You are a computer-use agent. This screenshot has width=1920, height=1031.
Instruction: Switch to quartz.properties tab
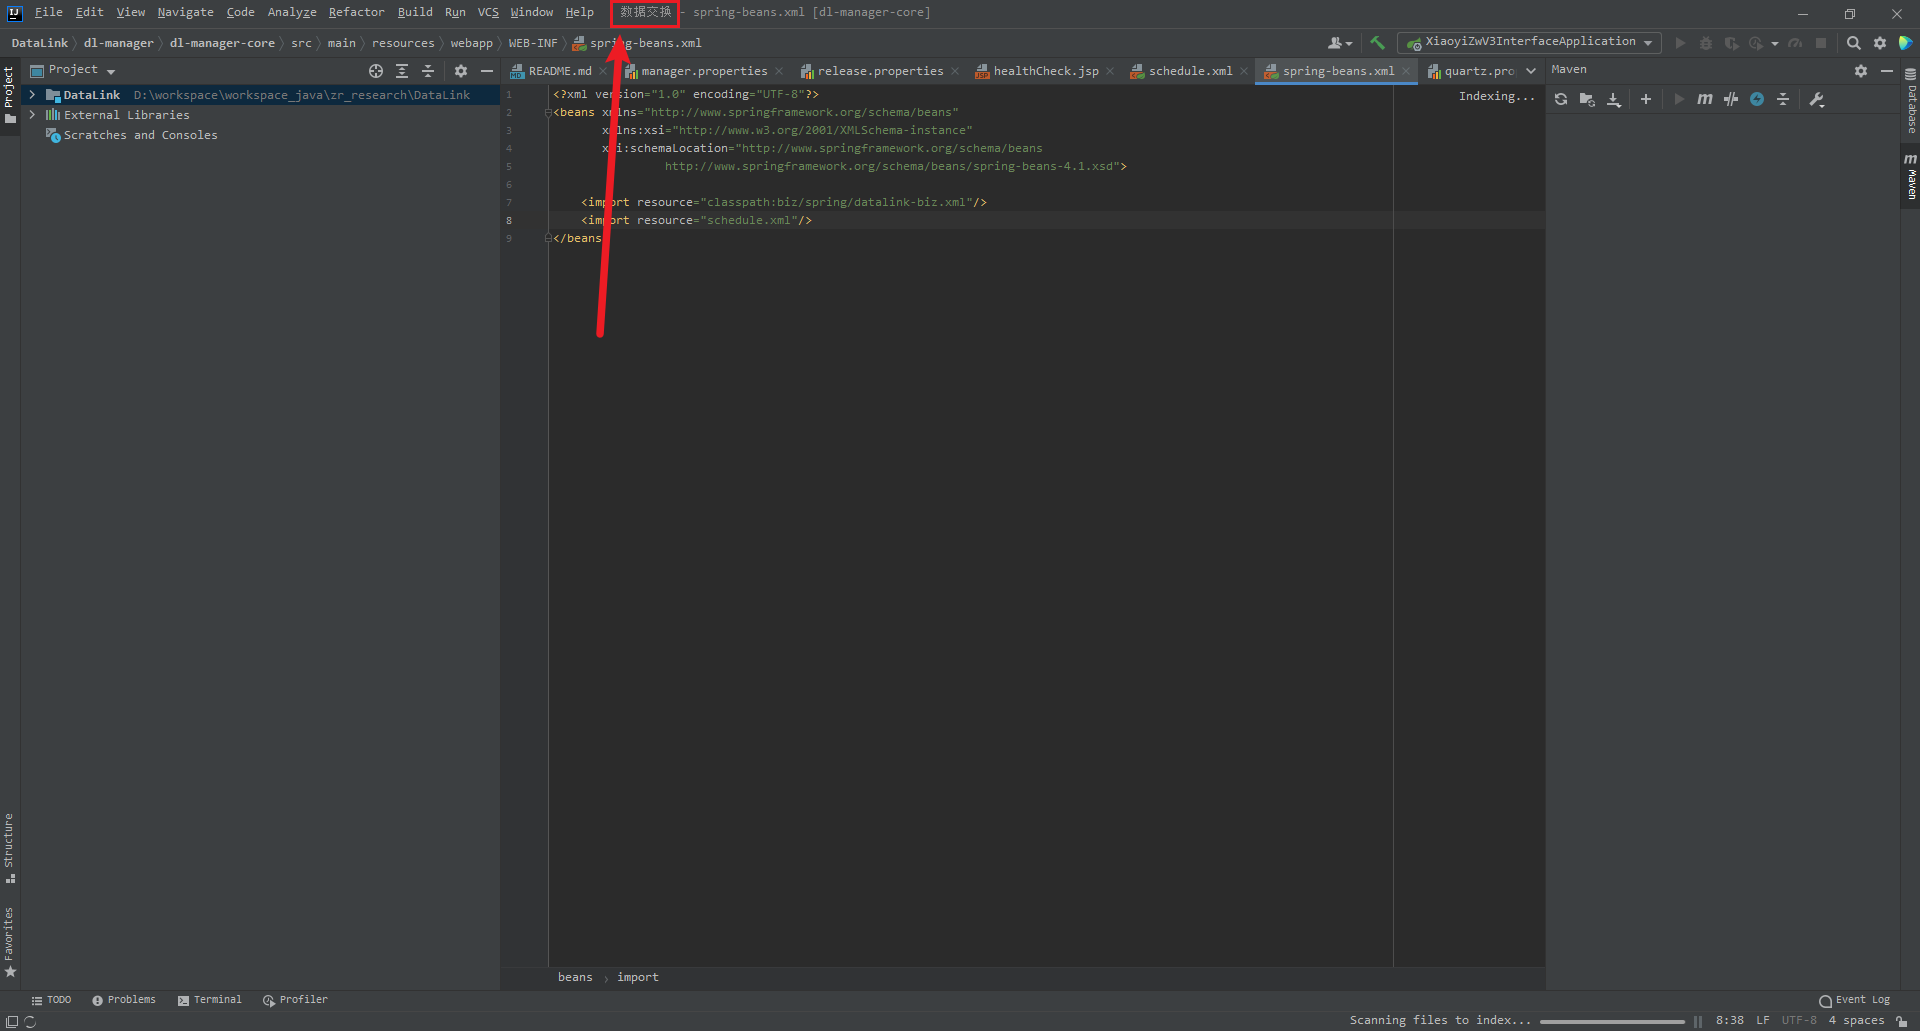click(x=1471, y=71)
